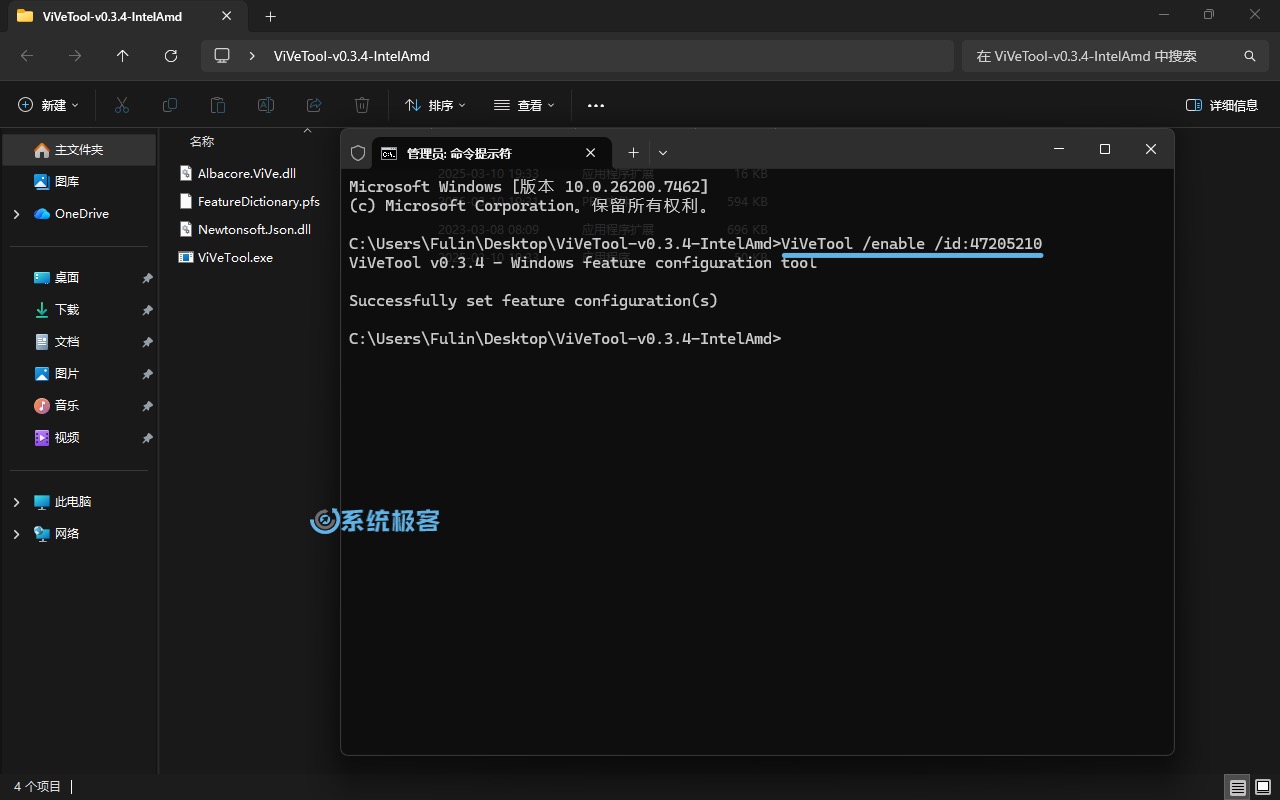The height and width of the screenshot is (800, 1280).
Task: Open the 查看 view dropdown
Action: click(x=524, y=105)
